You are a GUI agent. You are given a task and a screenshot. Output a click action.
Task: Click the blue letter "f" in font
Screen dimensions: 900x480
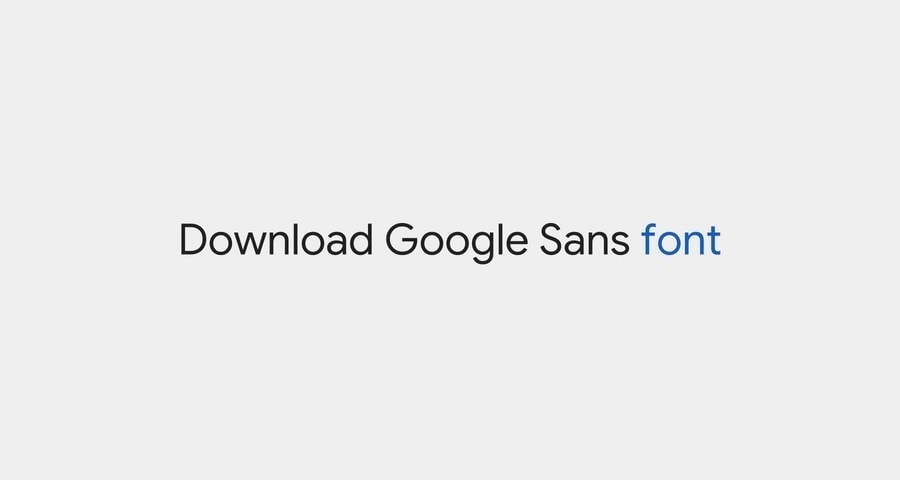pos(649,239)
